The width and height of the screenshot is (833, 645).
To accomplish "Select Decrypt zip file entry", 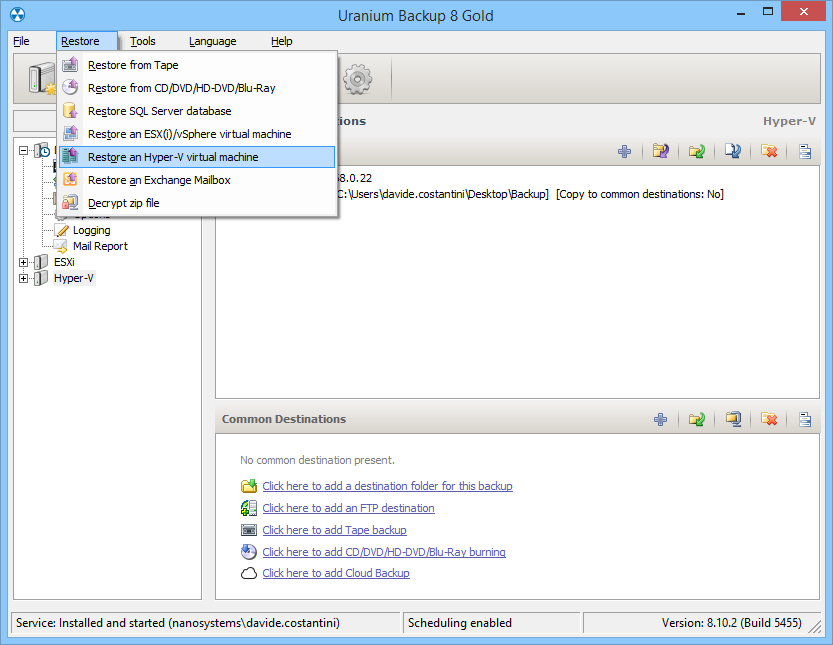I will coord(197,202).
